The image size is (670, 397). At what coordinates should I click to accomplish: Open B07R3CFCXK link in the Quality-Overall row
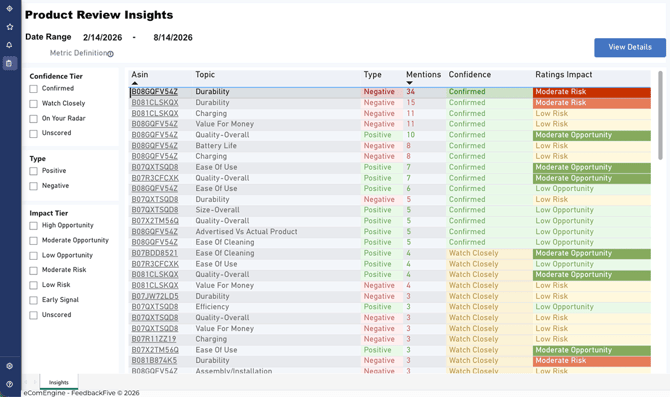point(155,178)
